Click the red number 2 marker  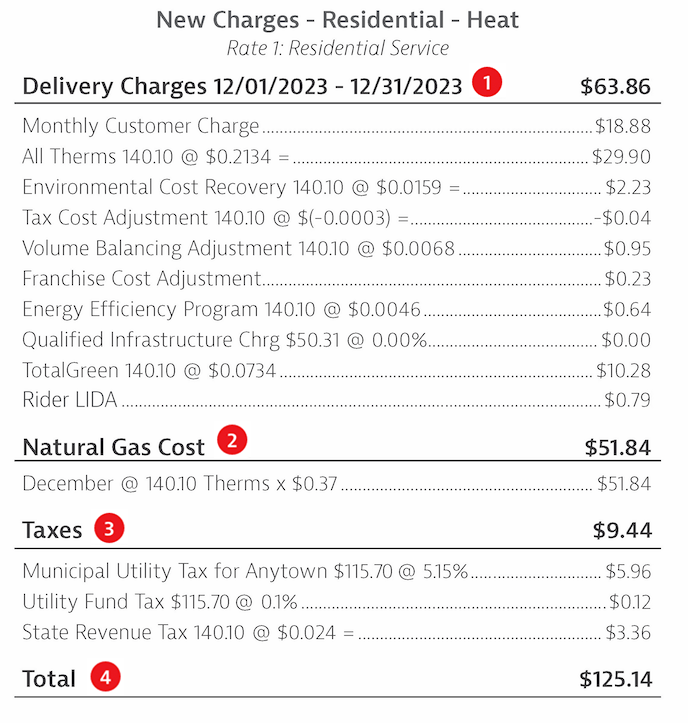point(232,440)
